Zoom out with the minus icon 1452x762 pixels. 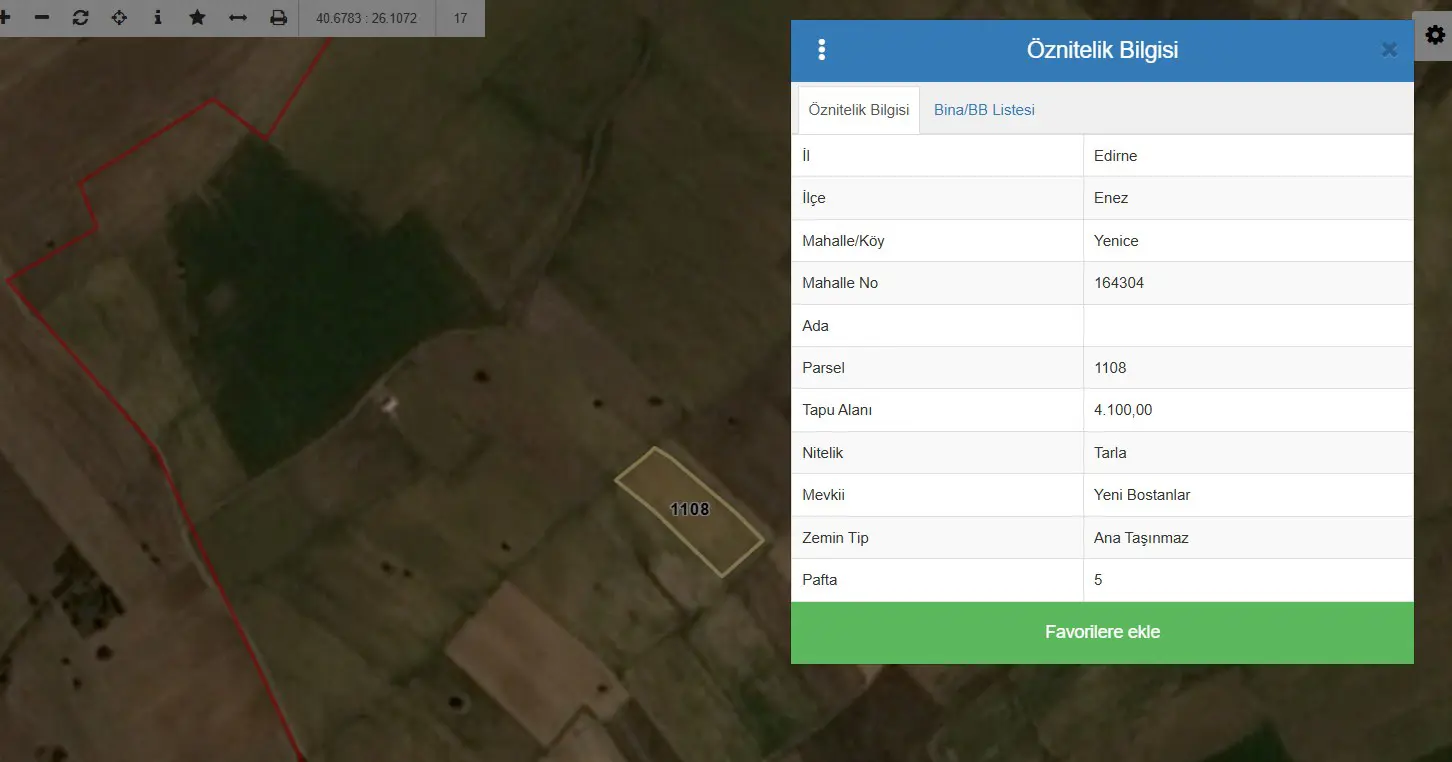(x=42, y=18)
